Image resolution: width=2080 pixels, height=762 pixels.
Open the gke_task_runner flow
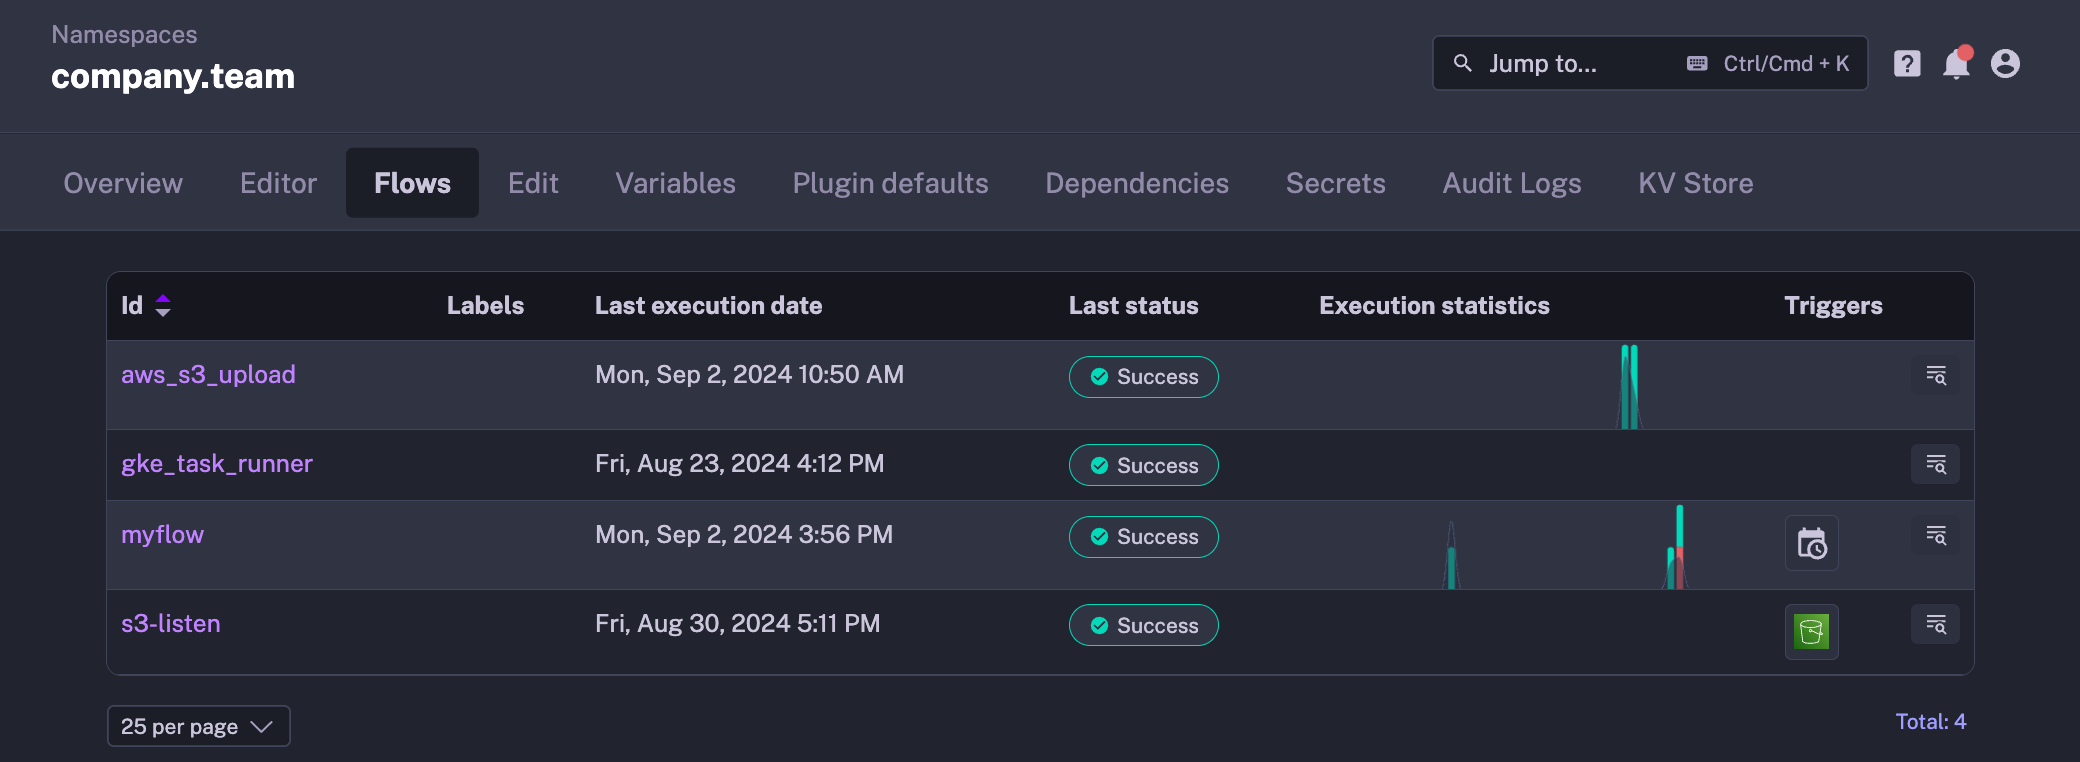tap(217, 464)
